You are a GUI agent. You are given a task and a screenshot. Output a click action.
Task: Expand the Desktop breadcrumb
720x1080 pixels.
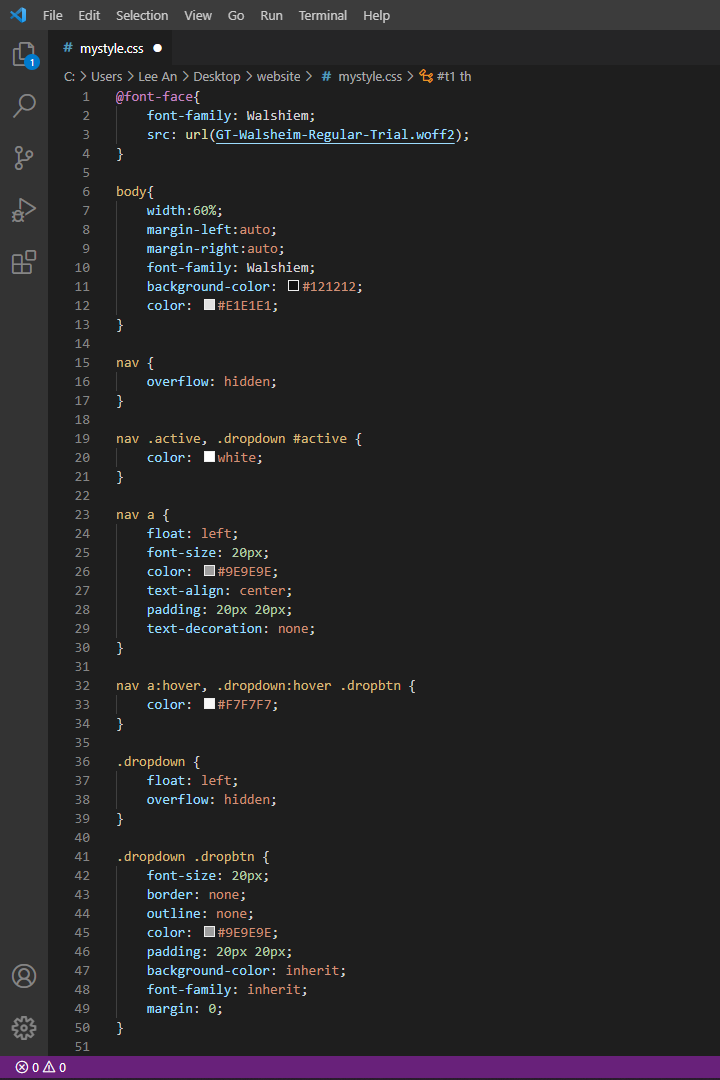216,76
